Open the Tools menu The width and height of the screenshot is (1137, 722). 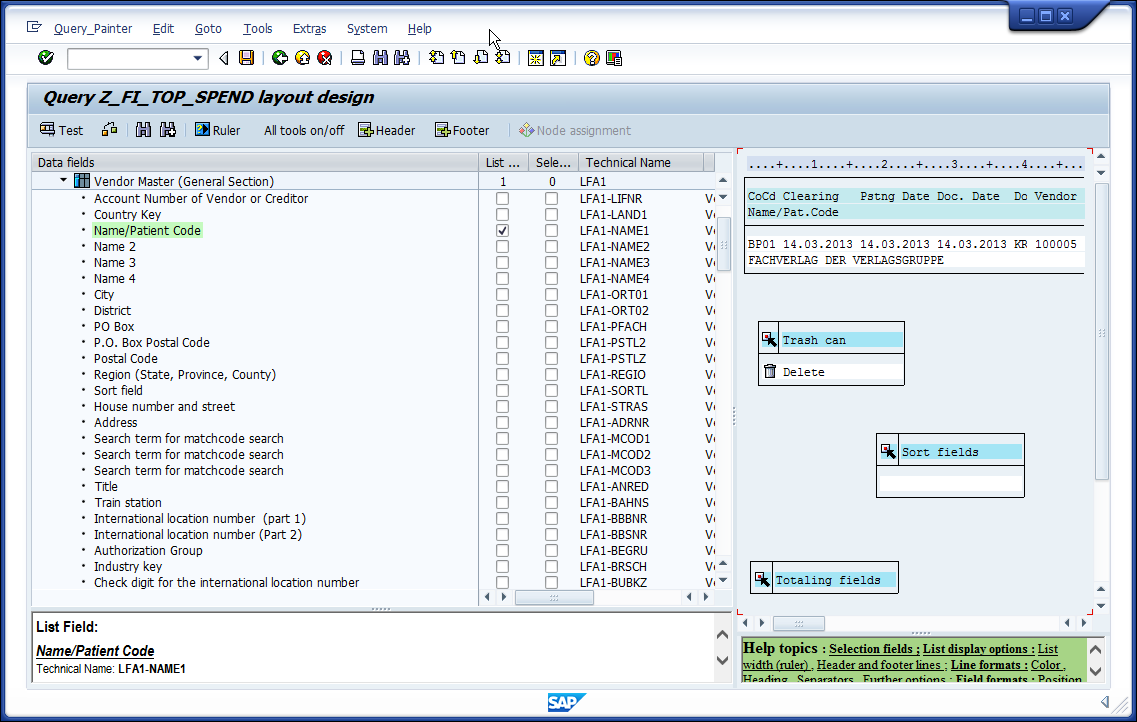click(x=257, y=28)
